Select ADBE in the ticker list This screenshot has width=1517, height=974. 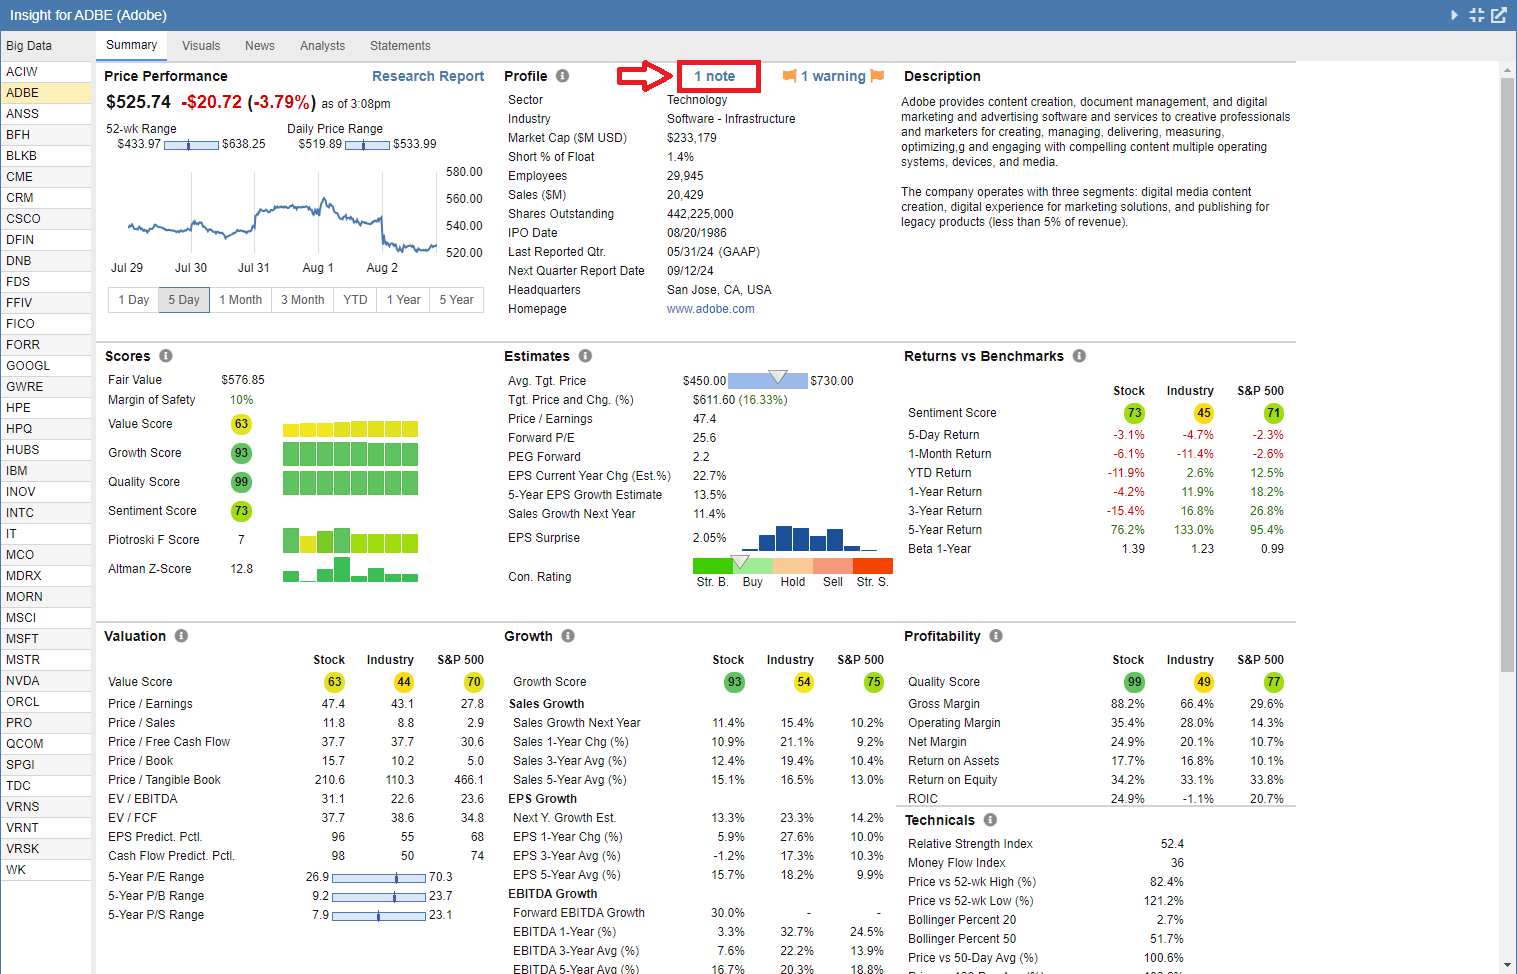[x=46, y=93]
